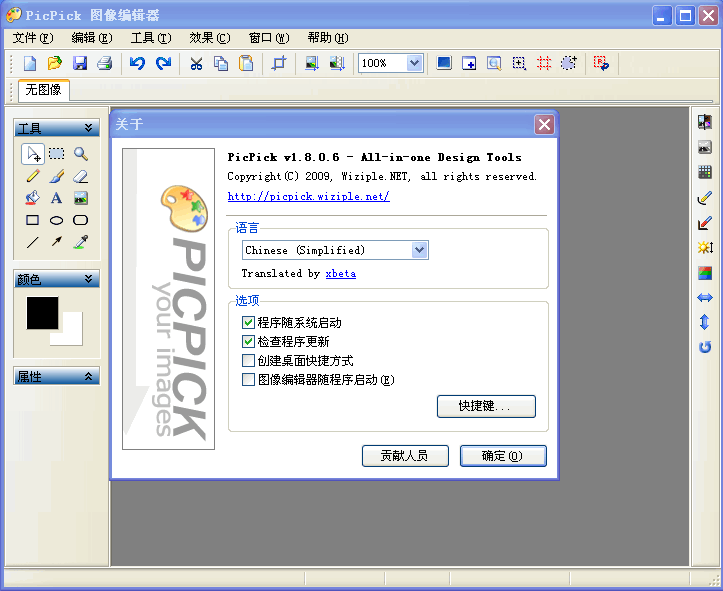Select the 无图像 tab

click(44, 90)
